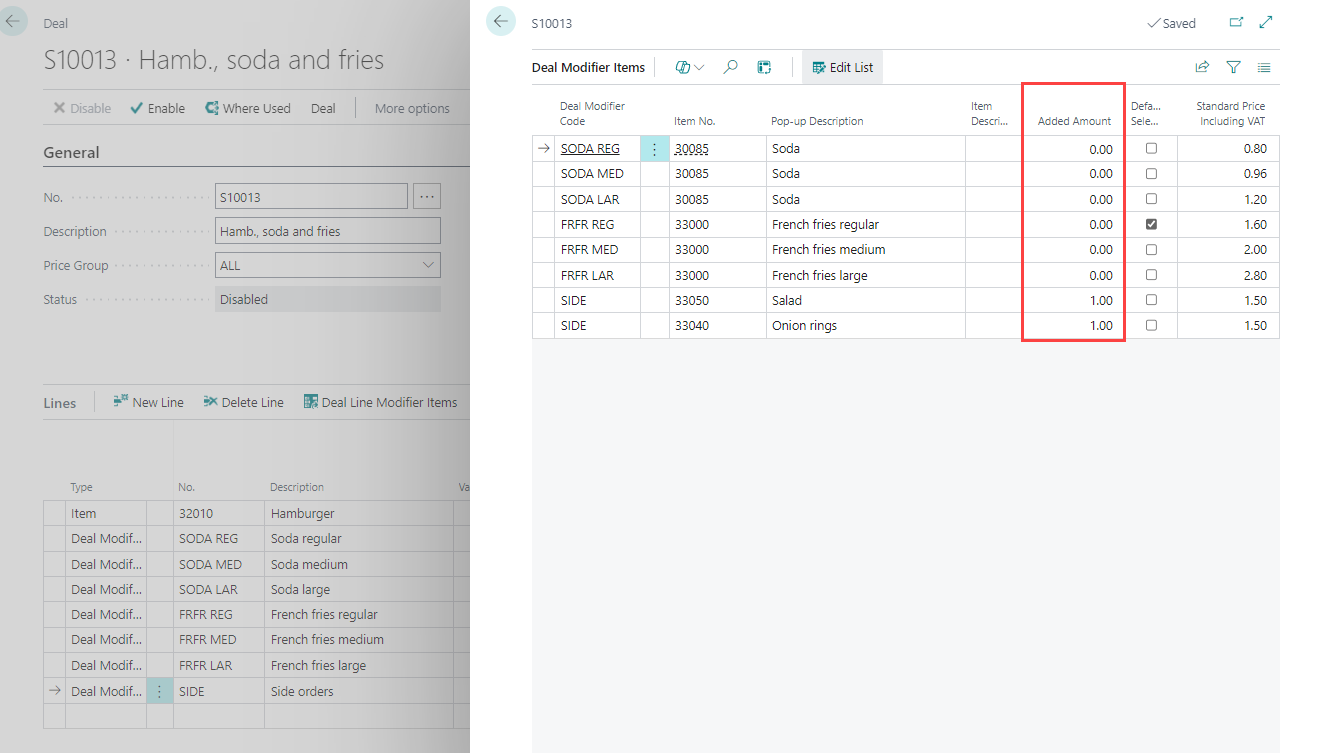Click the ellipsis lookup beside No. field

(427, 197)
